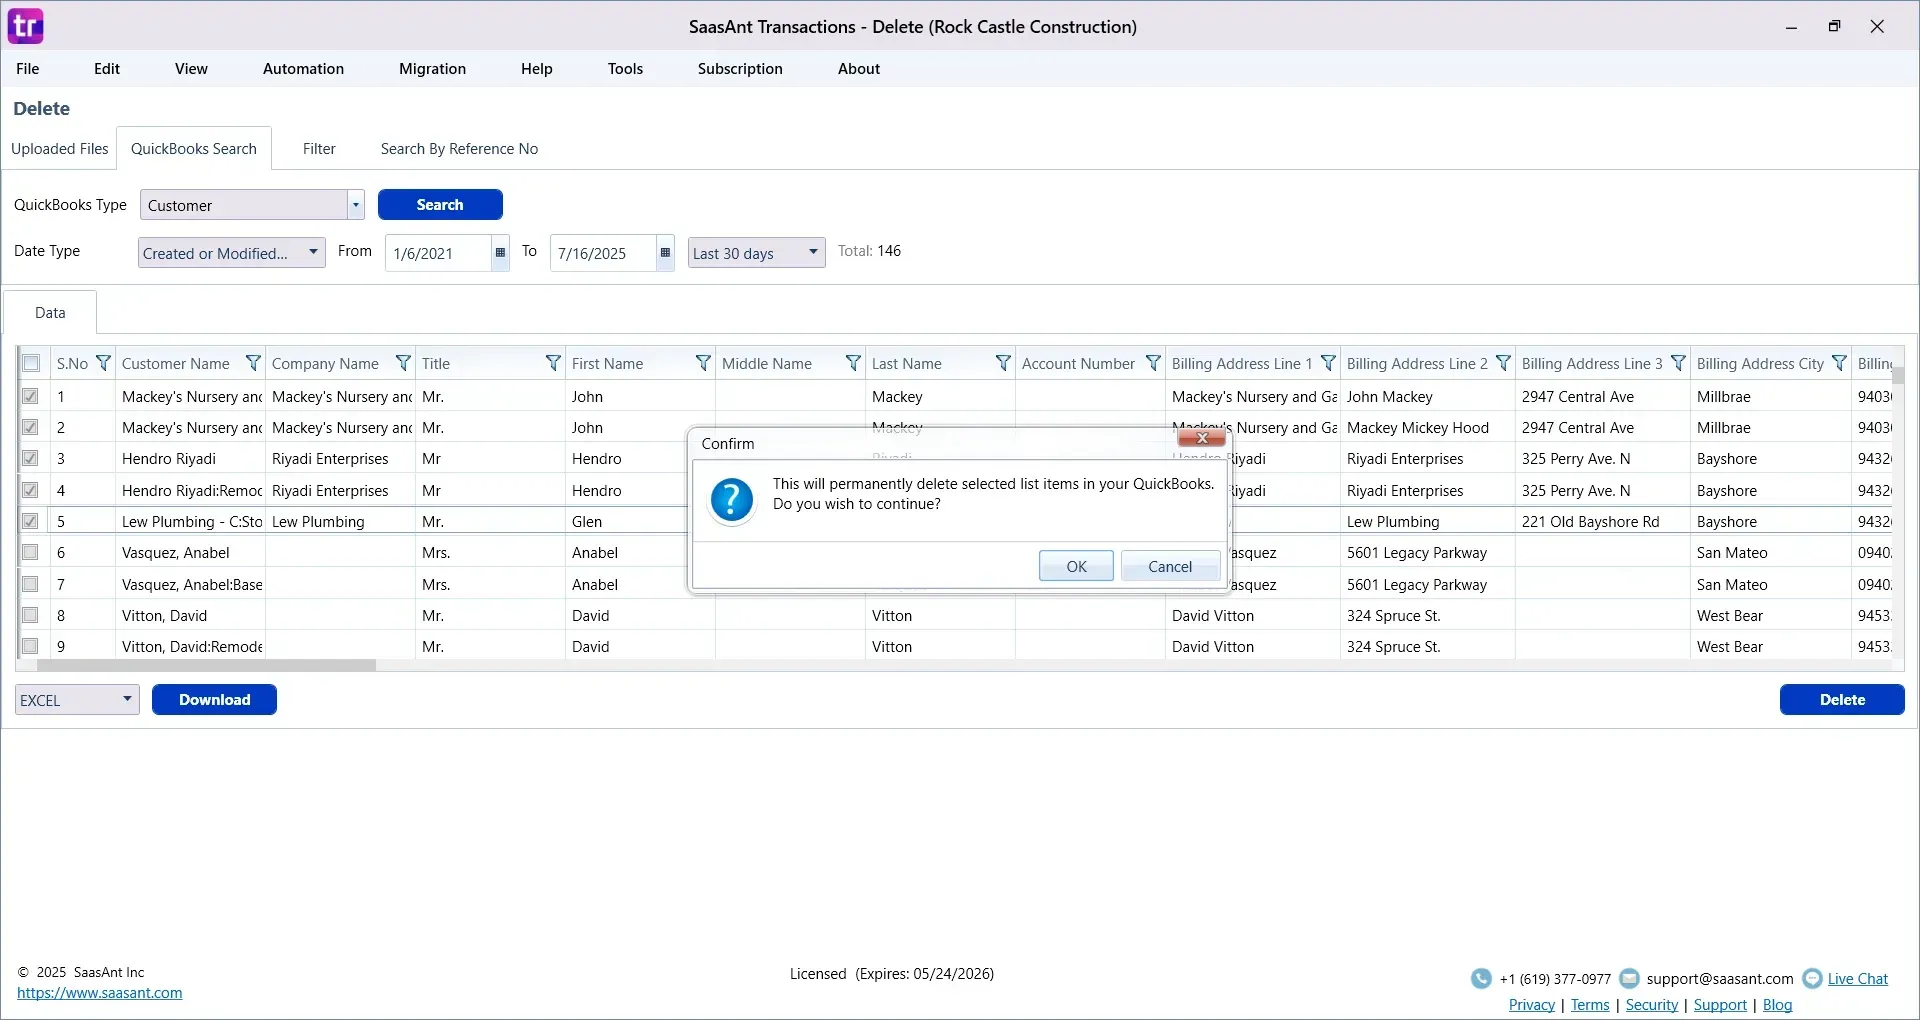This screenshot has height=1020, width=1920.
Task: Uncheck row 4 Hendro Riyadi:Remodel checkbox
Action: tap(31, 490)
